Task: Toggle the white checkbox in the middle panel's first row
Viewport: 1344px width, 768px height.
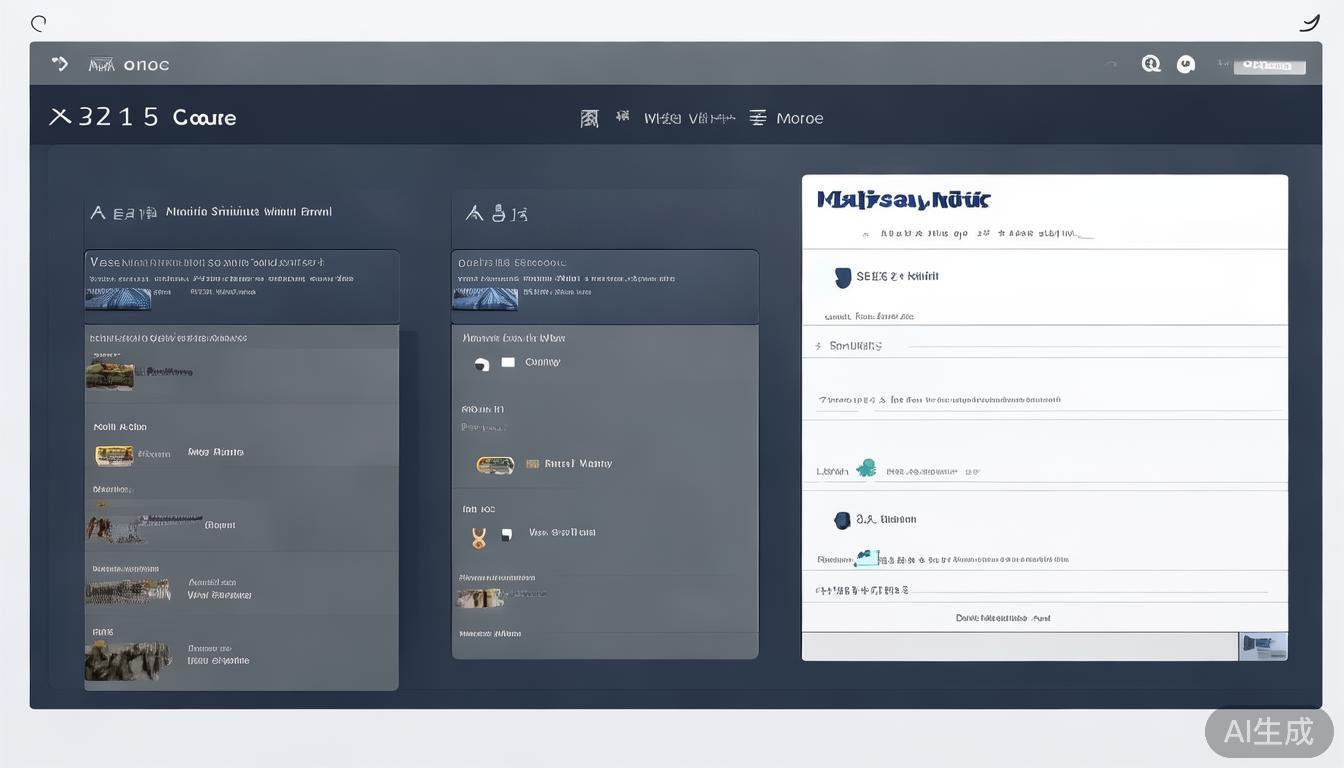Action: click(508, 362)
